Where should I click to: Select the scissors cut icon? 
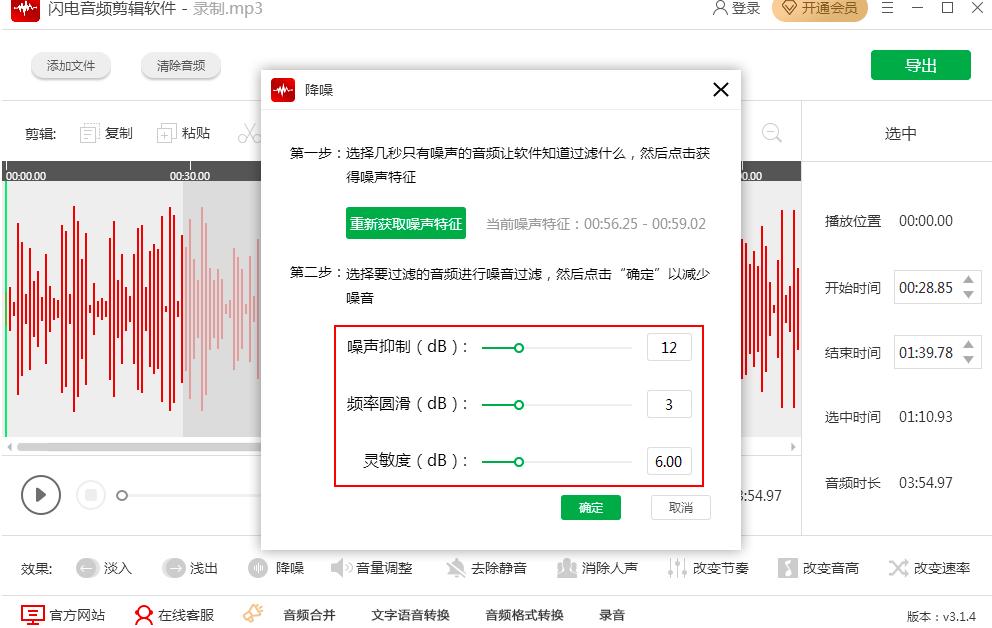point(249,133)
